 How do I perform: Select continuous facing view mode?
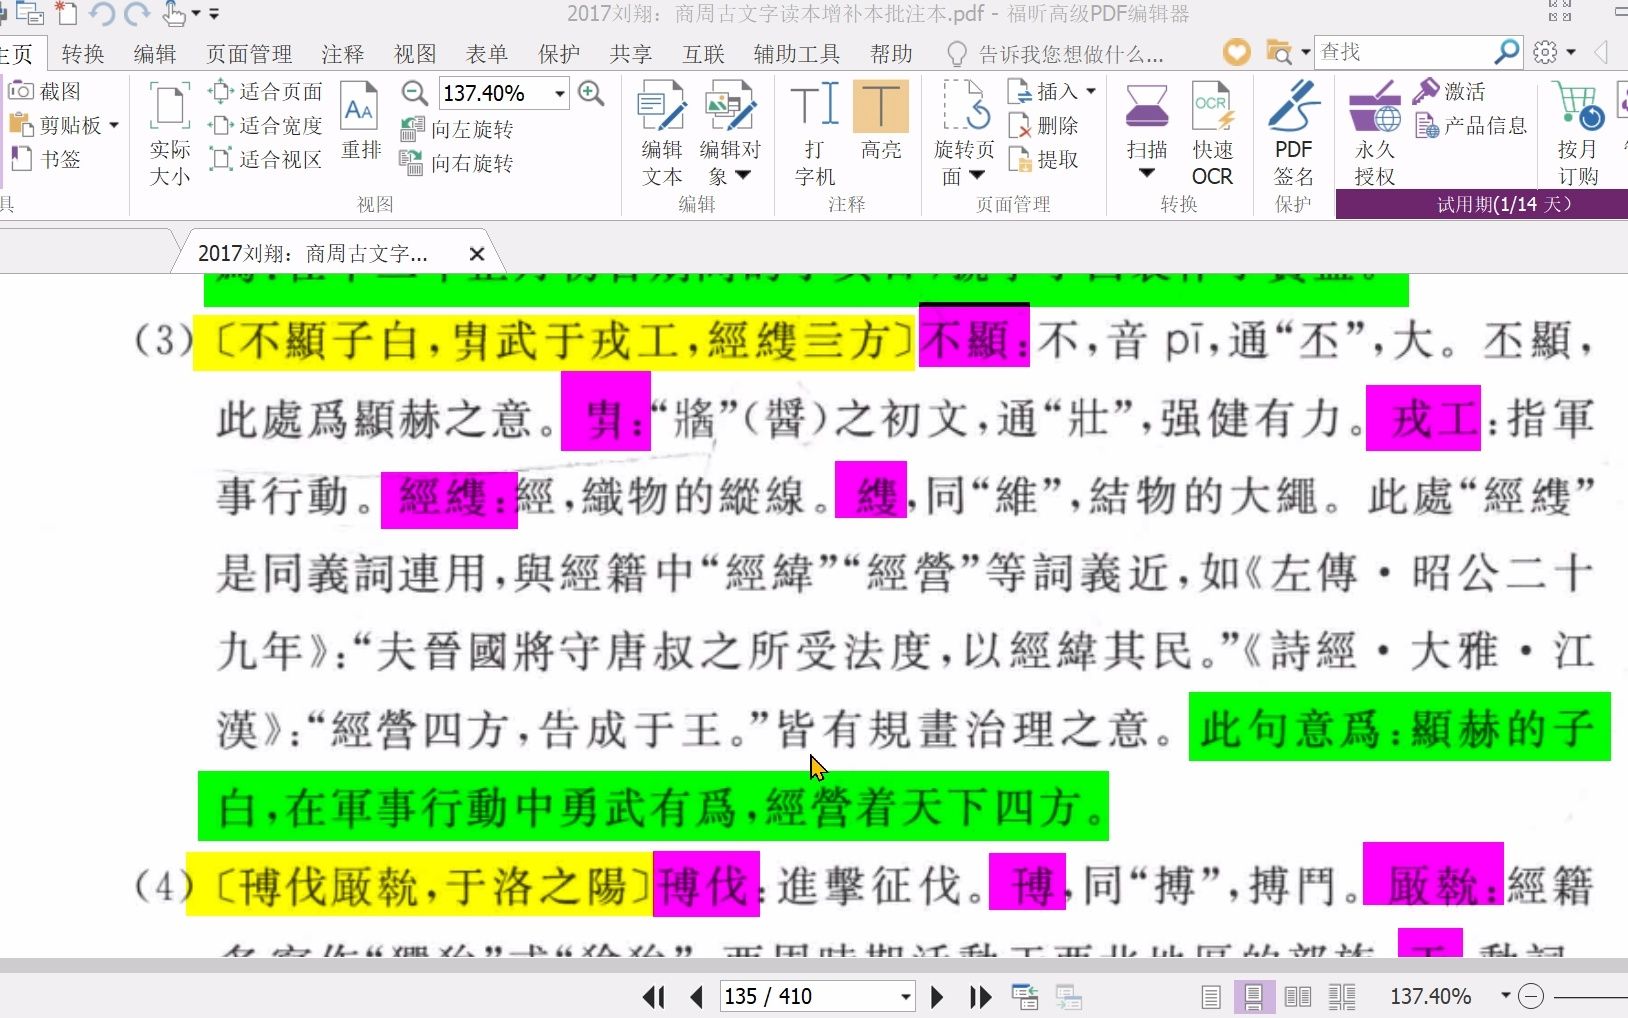[x=1342, y=997]
